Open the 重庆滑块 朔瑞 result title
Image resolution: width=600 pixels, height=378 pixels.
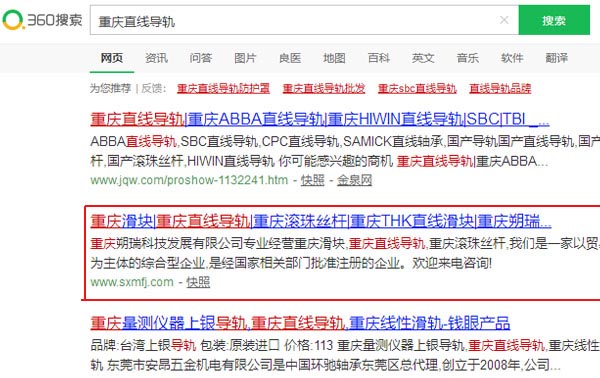tap(321, 222)
